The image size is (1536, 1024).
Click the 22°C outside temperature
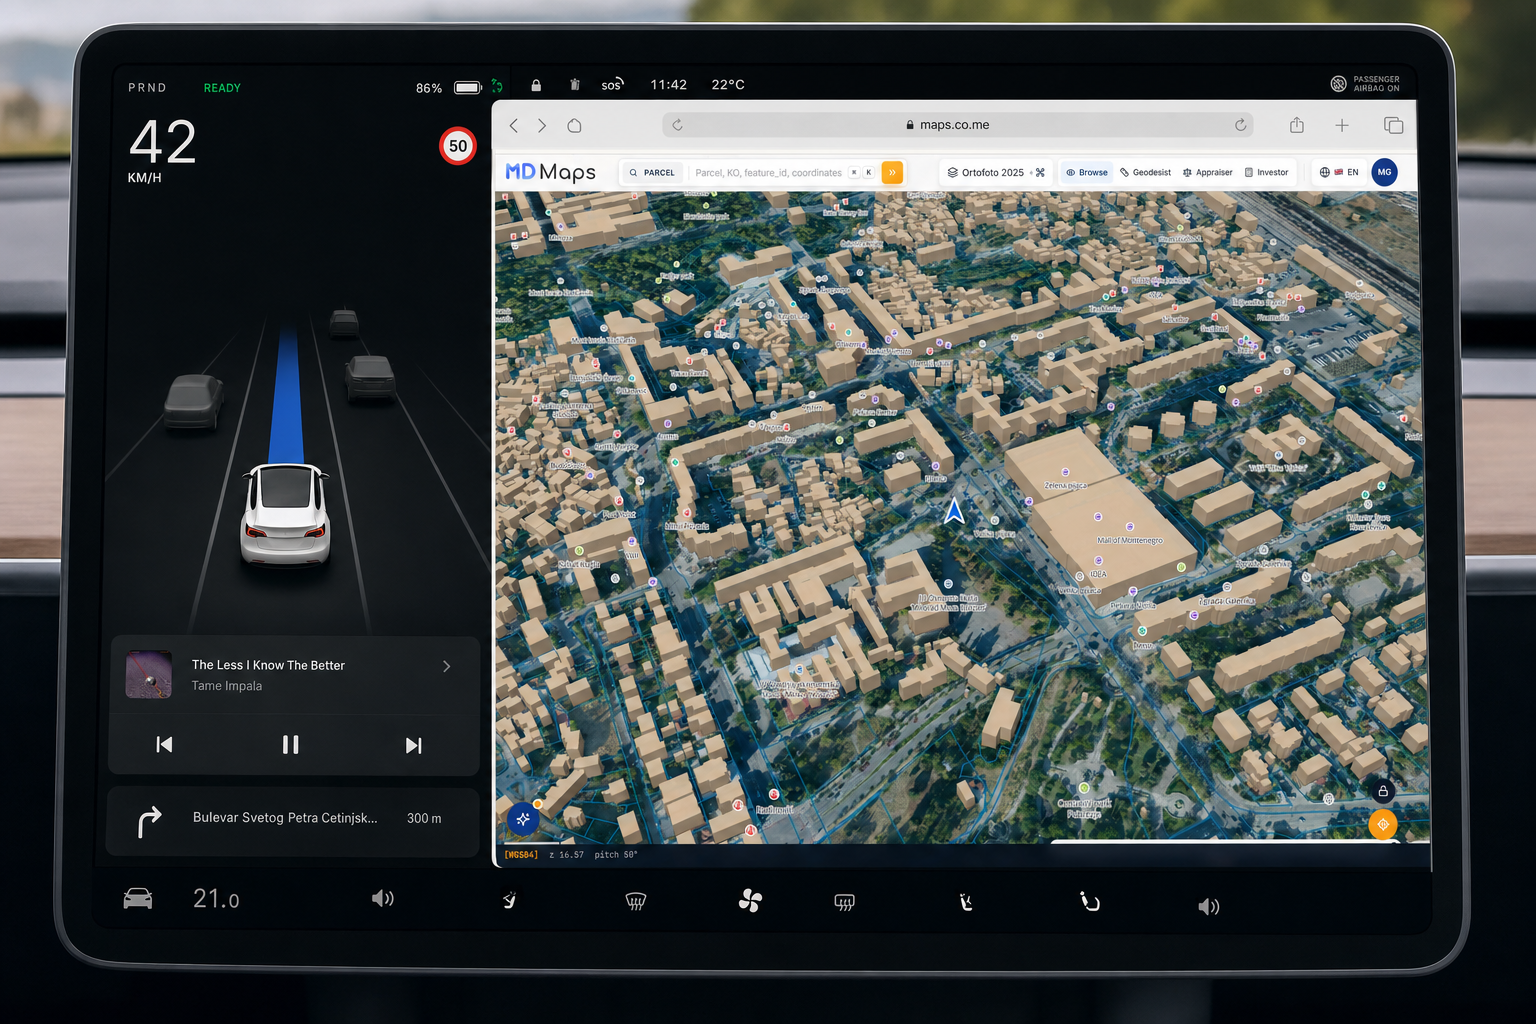click(x=728, y=85)
